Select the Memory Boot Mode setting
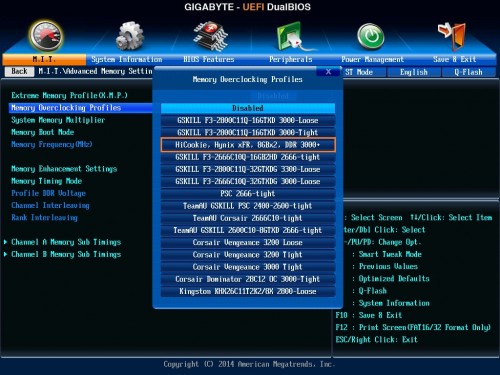500x375 pixels. (43, 132)
